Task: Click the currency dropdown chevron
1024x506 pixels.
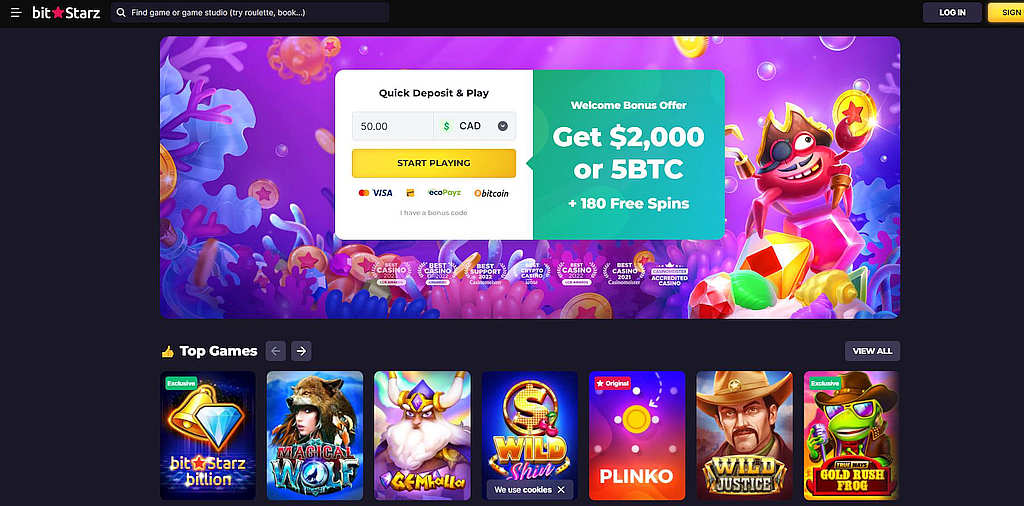Action: [x=503, y=126]
